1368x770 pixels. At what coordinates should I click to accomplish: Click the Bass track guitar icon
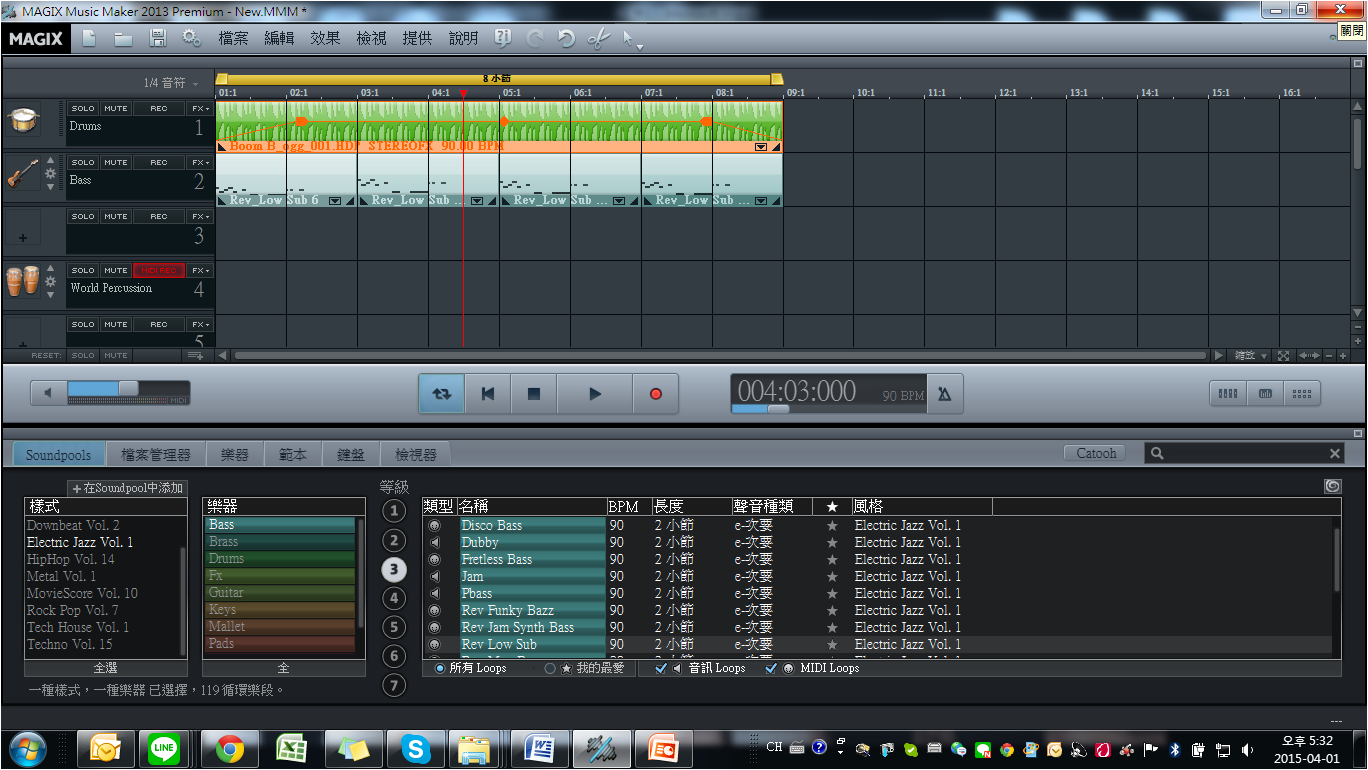(23, 175)
